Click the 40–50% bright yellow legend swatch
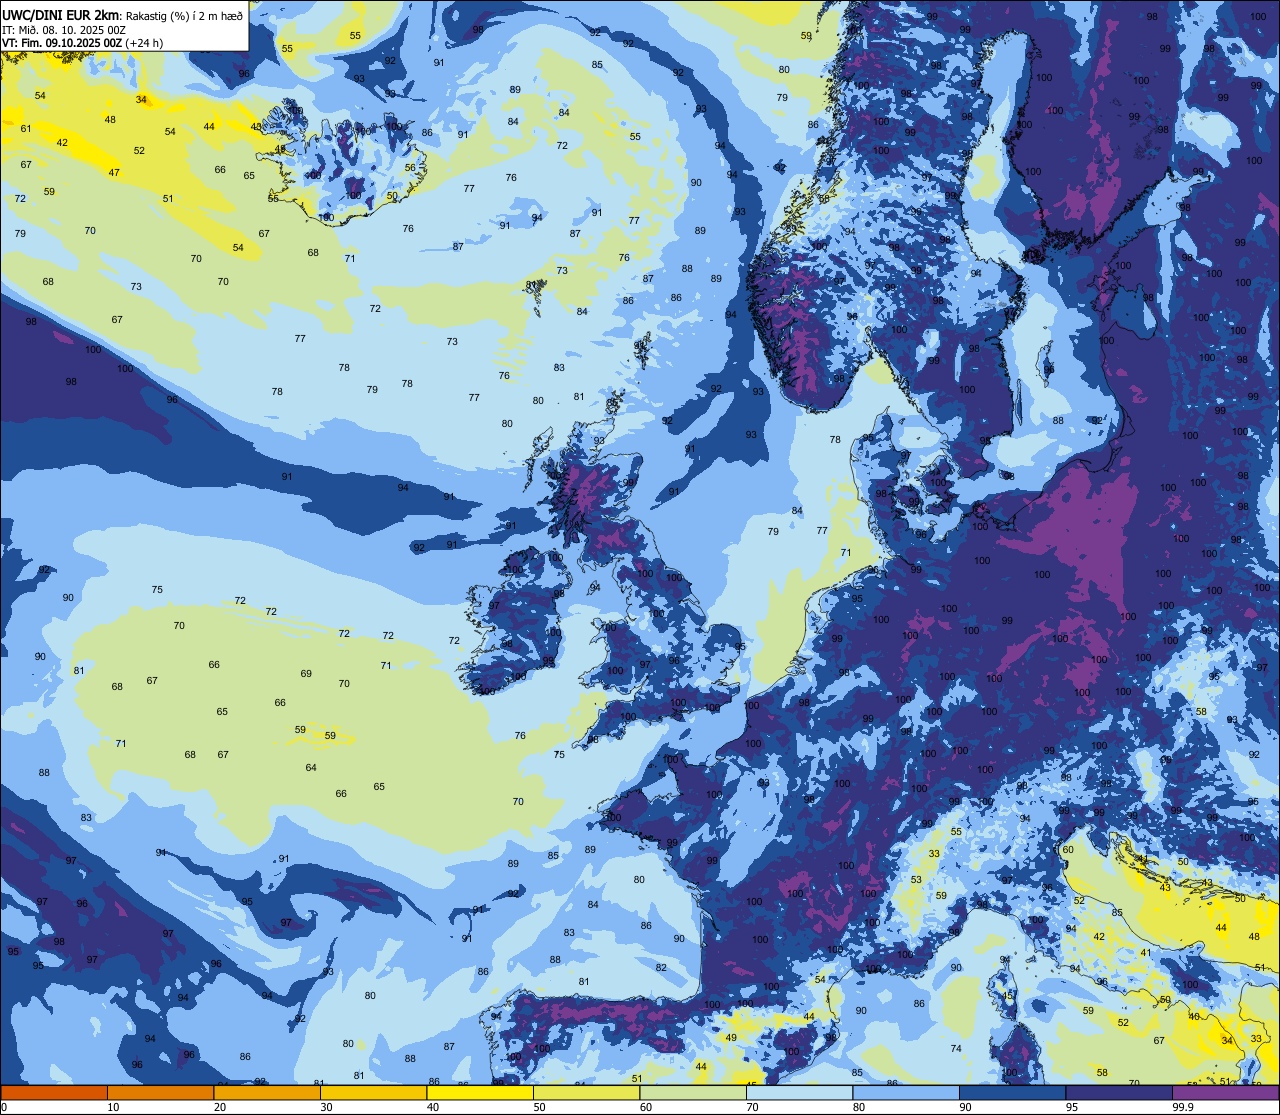Screen dimensions: 1280x1115 click(x=480, y=1093)
